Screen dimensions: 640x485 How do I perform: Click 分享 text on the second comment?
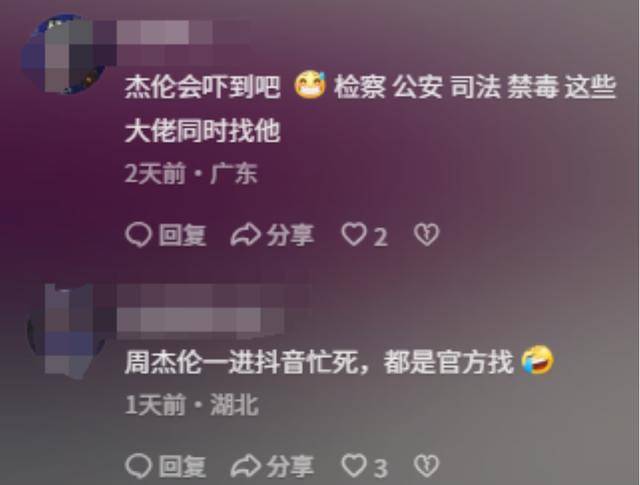pyautogui.click(x=290, y=466)
